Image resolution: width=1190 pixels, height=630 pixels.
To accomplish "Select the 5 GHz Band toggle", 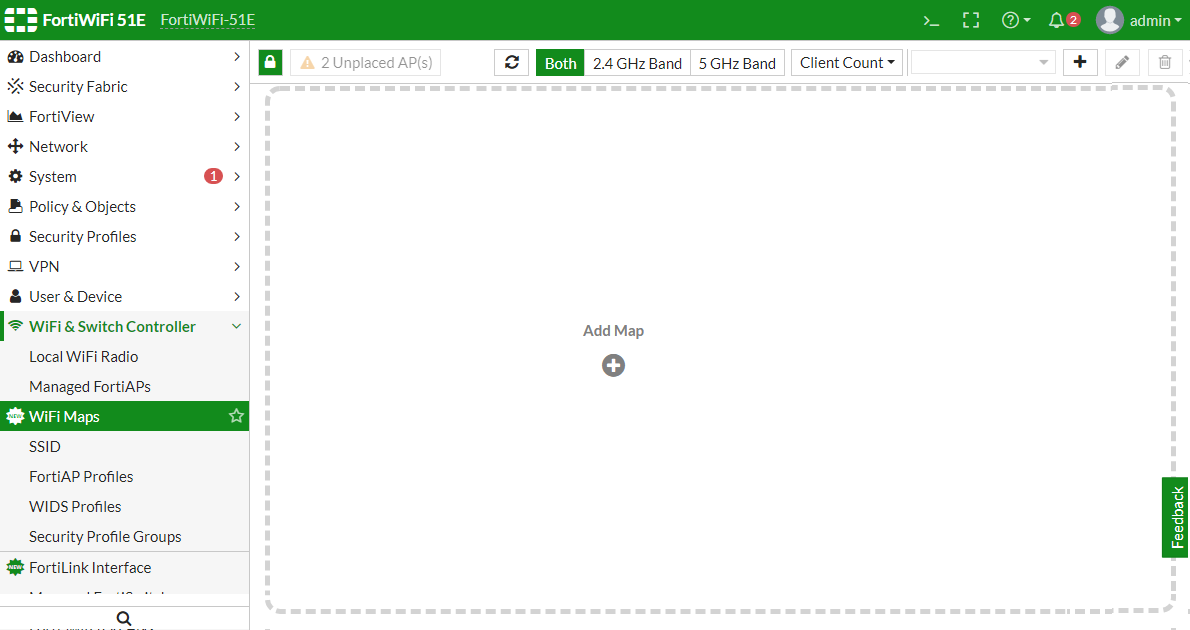I will pos(737,63).
